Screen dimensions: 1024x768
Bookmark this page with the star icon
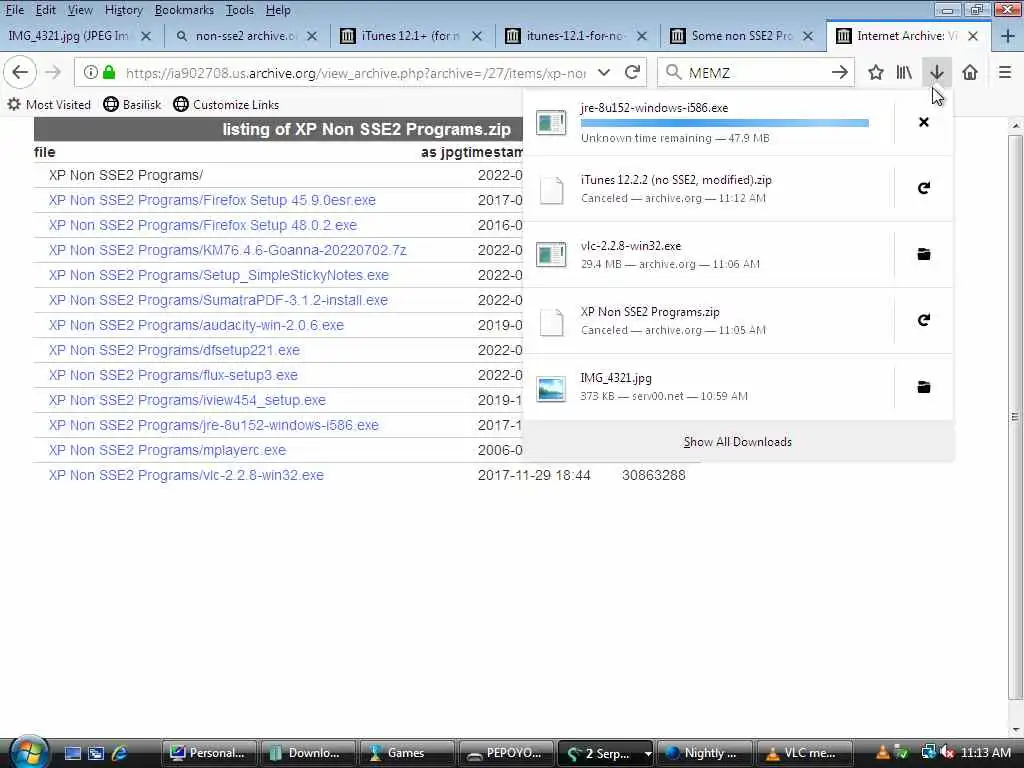tap(875, 72)
